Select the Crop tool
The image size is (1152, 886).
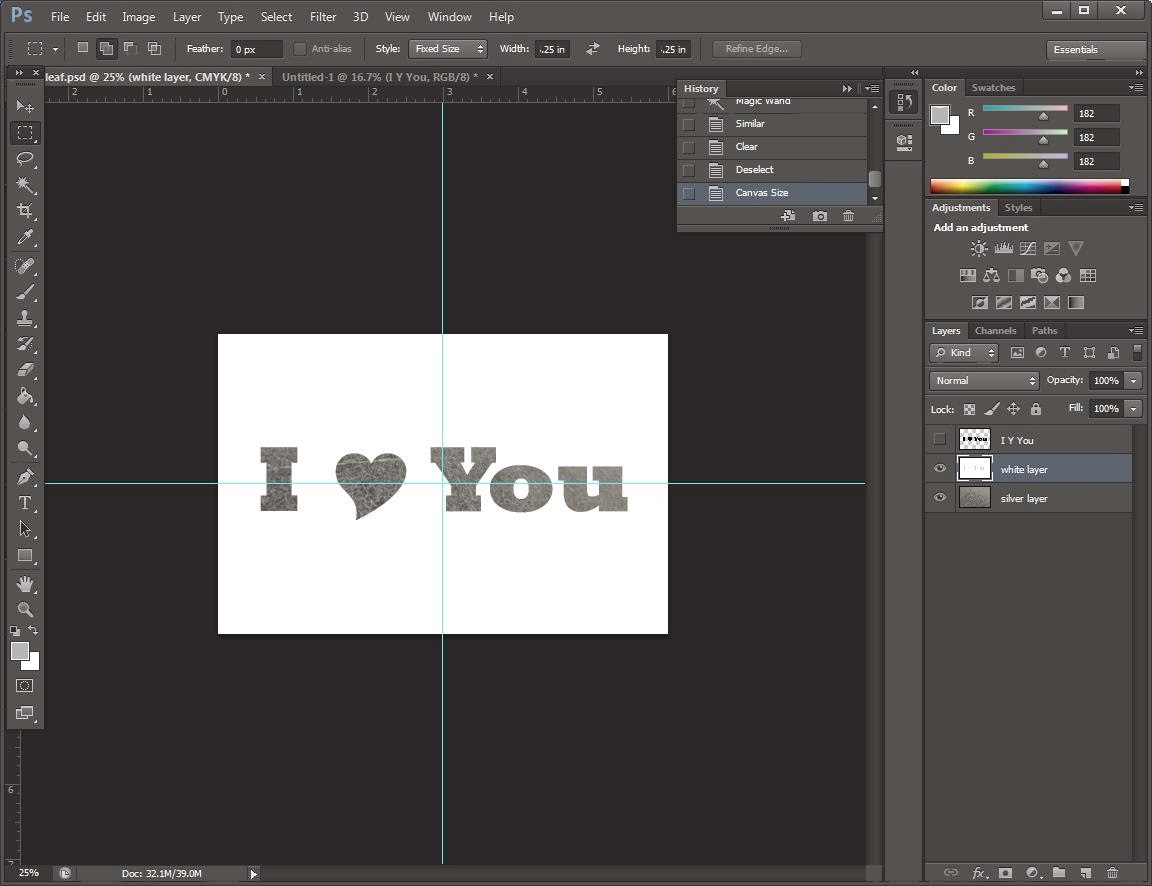click(x=25, y=211)
